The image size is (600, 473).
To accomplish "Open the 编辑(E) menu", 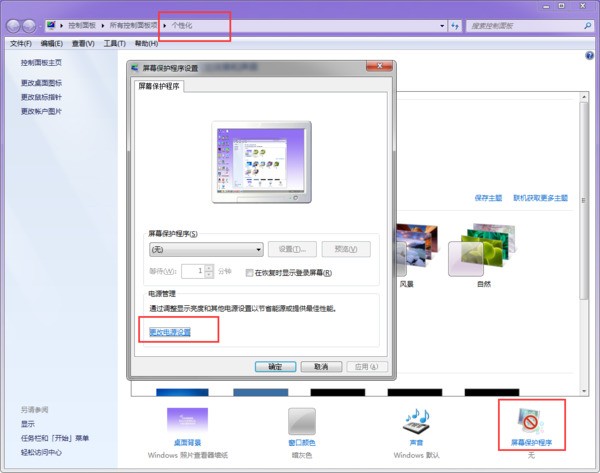I will (52, 44).
